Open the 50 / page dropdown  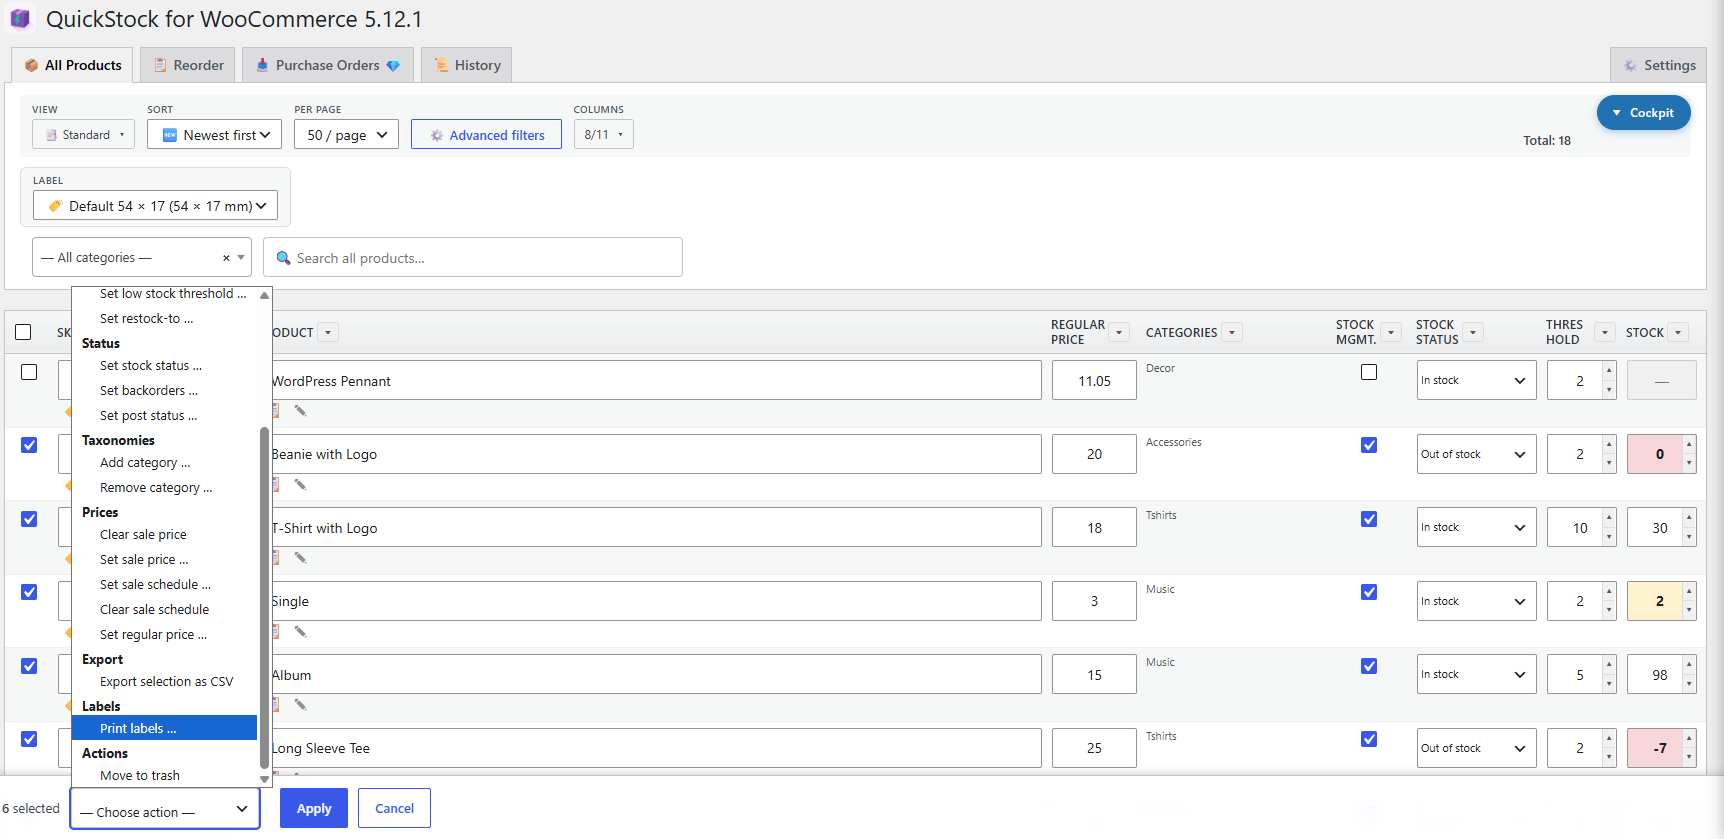(346, 134)
